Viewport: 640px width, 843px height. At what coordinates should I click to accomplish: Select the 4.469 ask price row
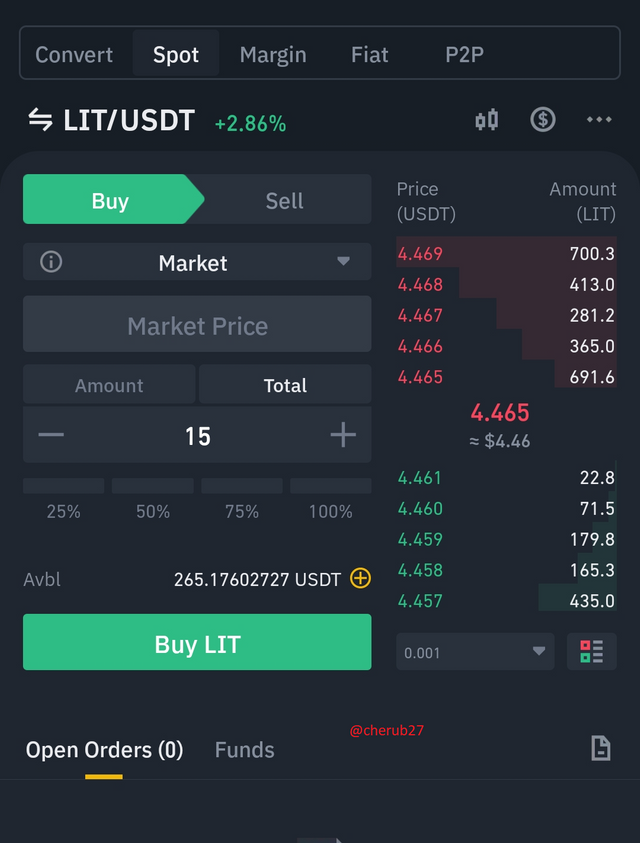[x=506, y=253]
